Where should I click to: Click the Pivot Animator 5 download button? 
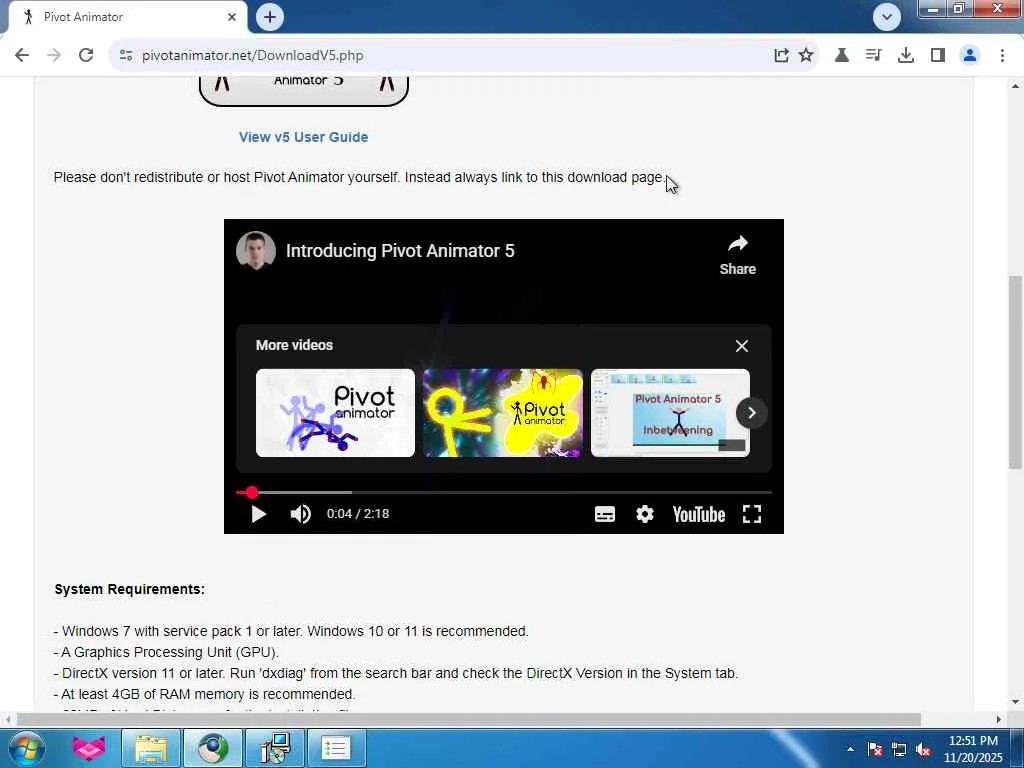coord(304,90)
